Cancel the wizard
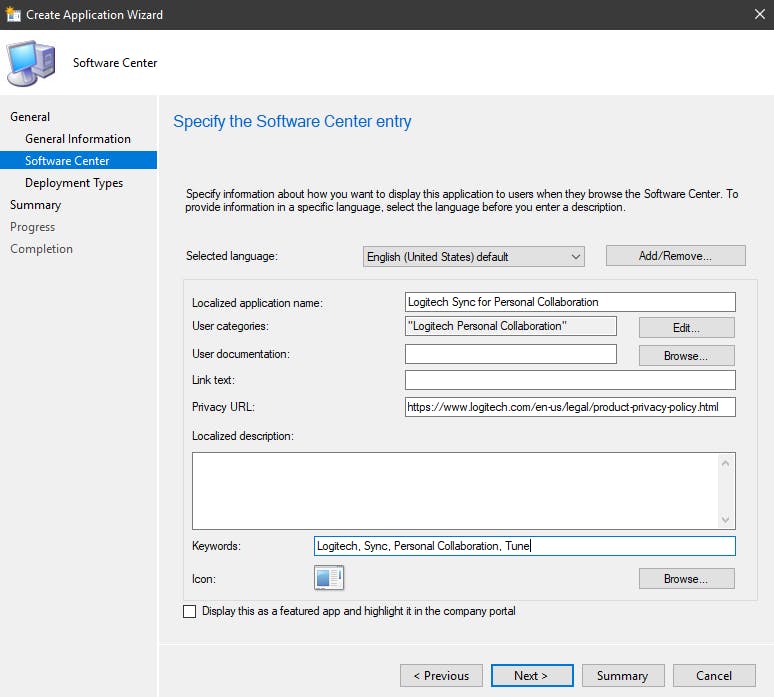The width and height of the screenshot is (774, 697). pos(714,675)
